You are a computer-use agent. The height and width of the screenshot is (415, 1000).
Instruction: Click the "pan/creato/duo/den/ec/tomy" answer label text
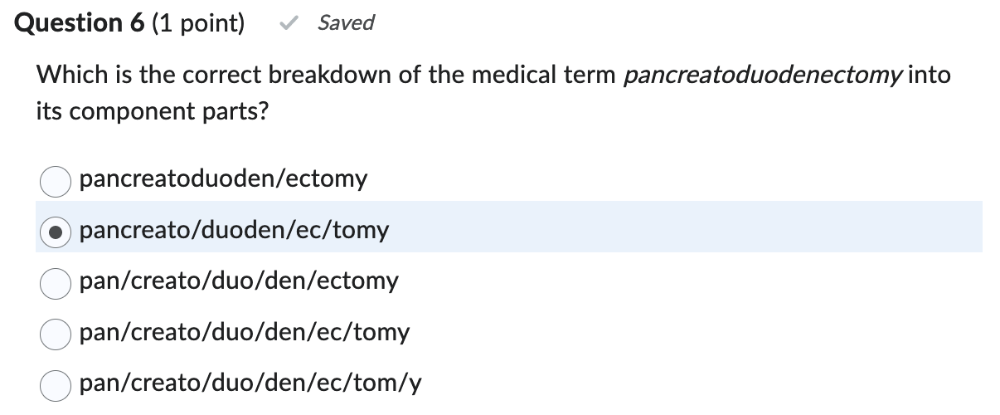(244, 333)
